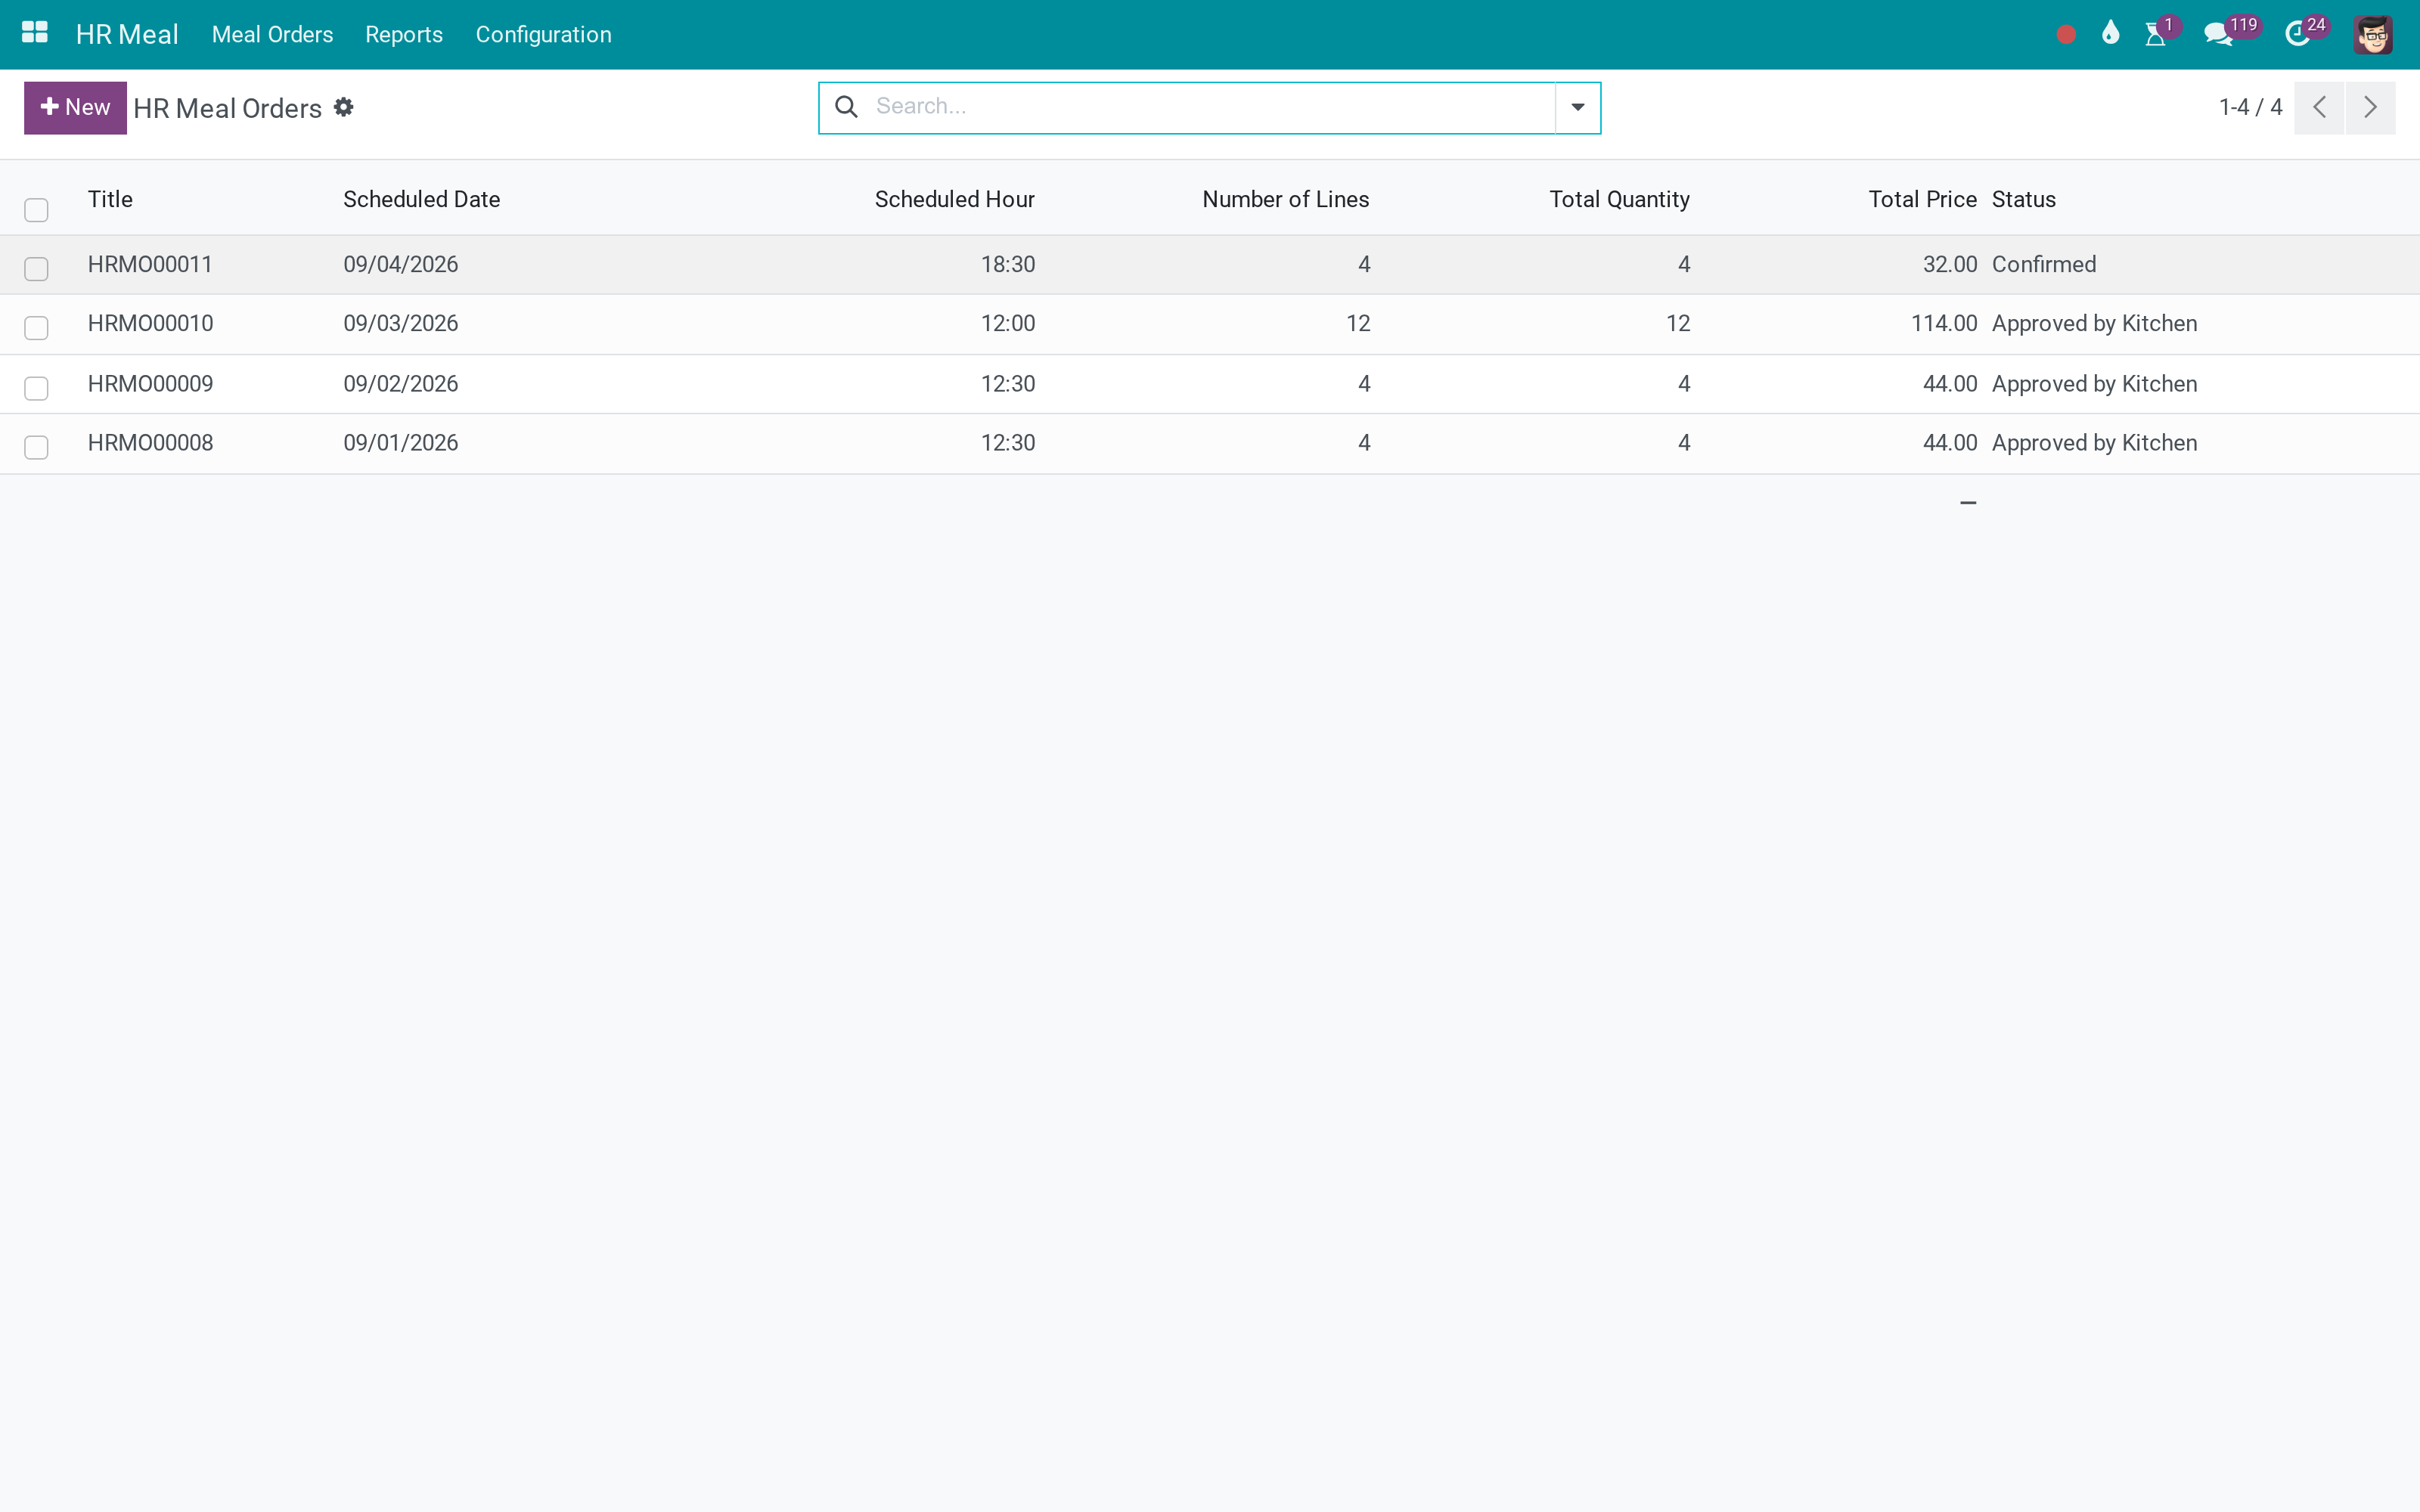Create a New meal order
Screen dimensions: 2420x1512
tap(75, 107)
